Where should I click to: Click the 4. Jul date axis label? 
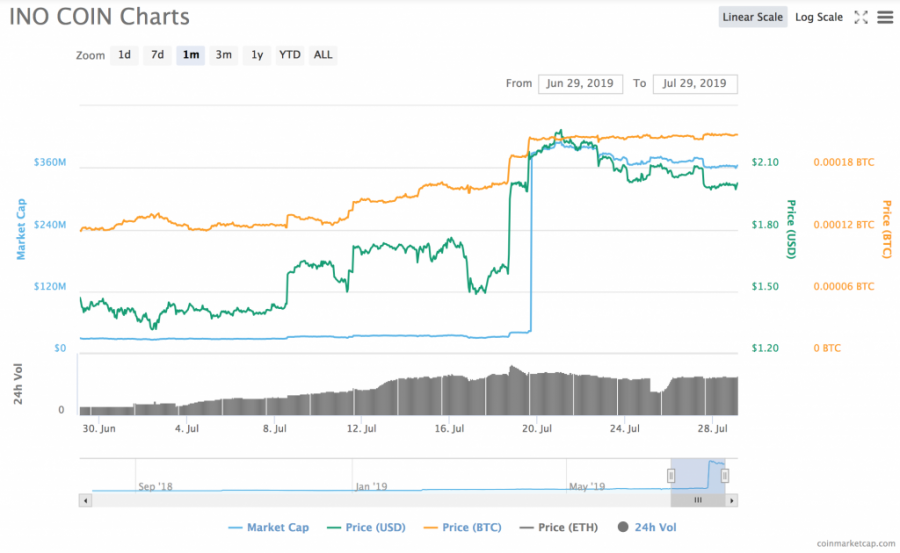tap(187, 428)
